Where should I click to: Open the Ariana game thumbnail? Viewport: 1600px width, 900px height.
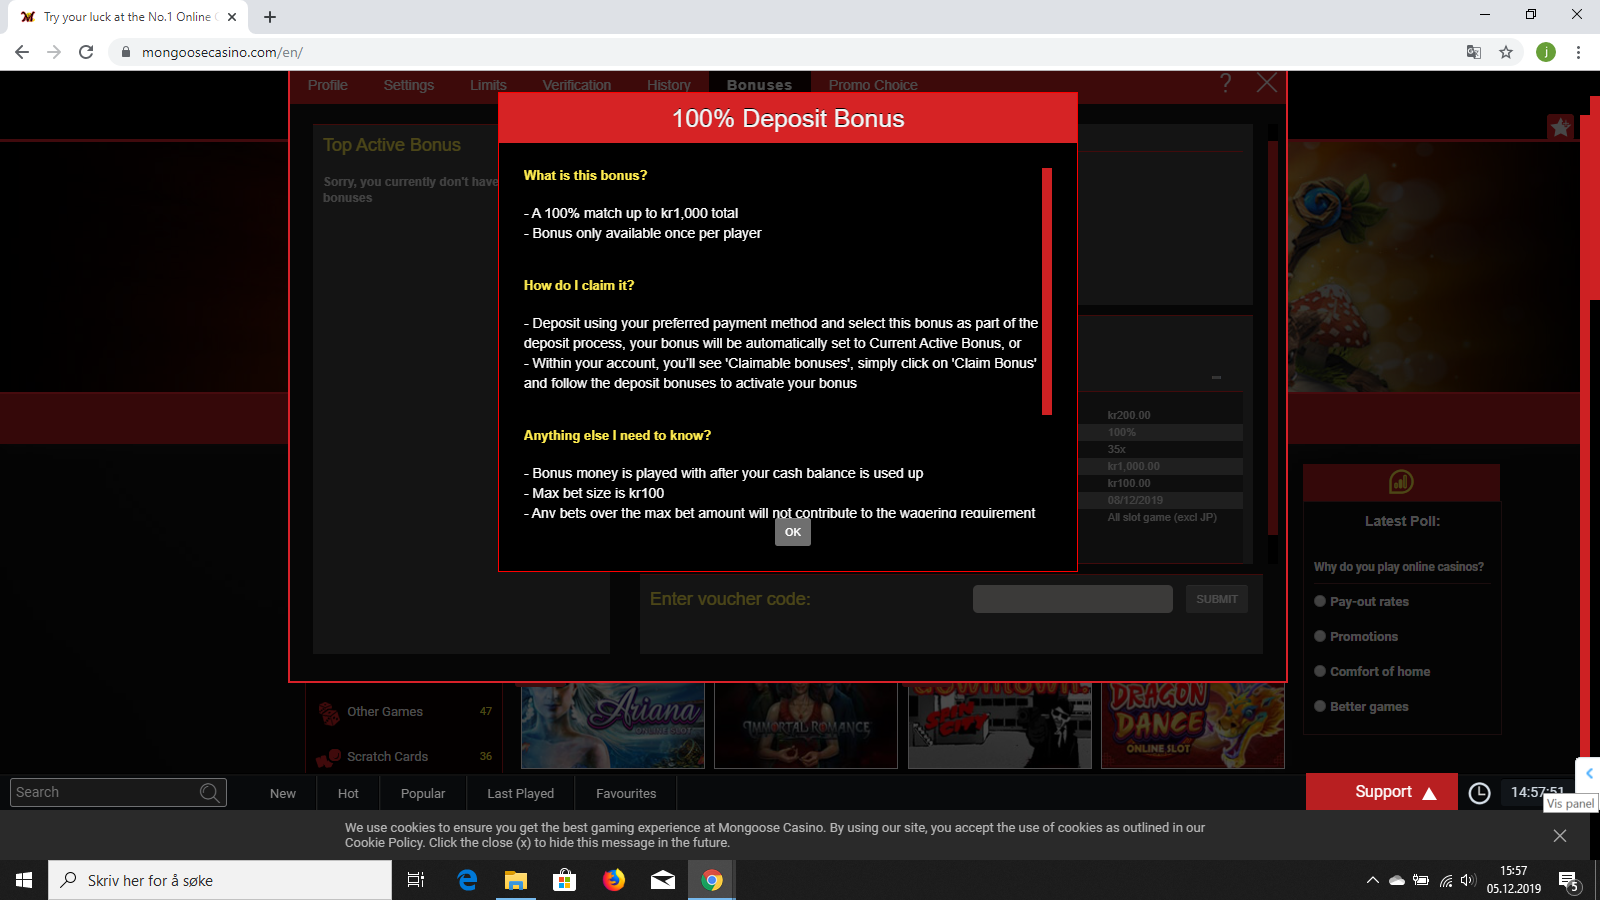[x=613, y=726]
